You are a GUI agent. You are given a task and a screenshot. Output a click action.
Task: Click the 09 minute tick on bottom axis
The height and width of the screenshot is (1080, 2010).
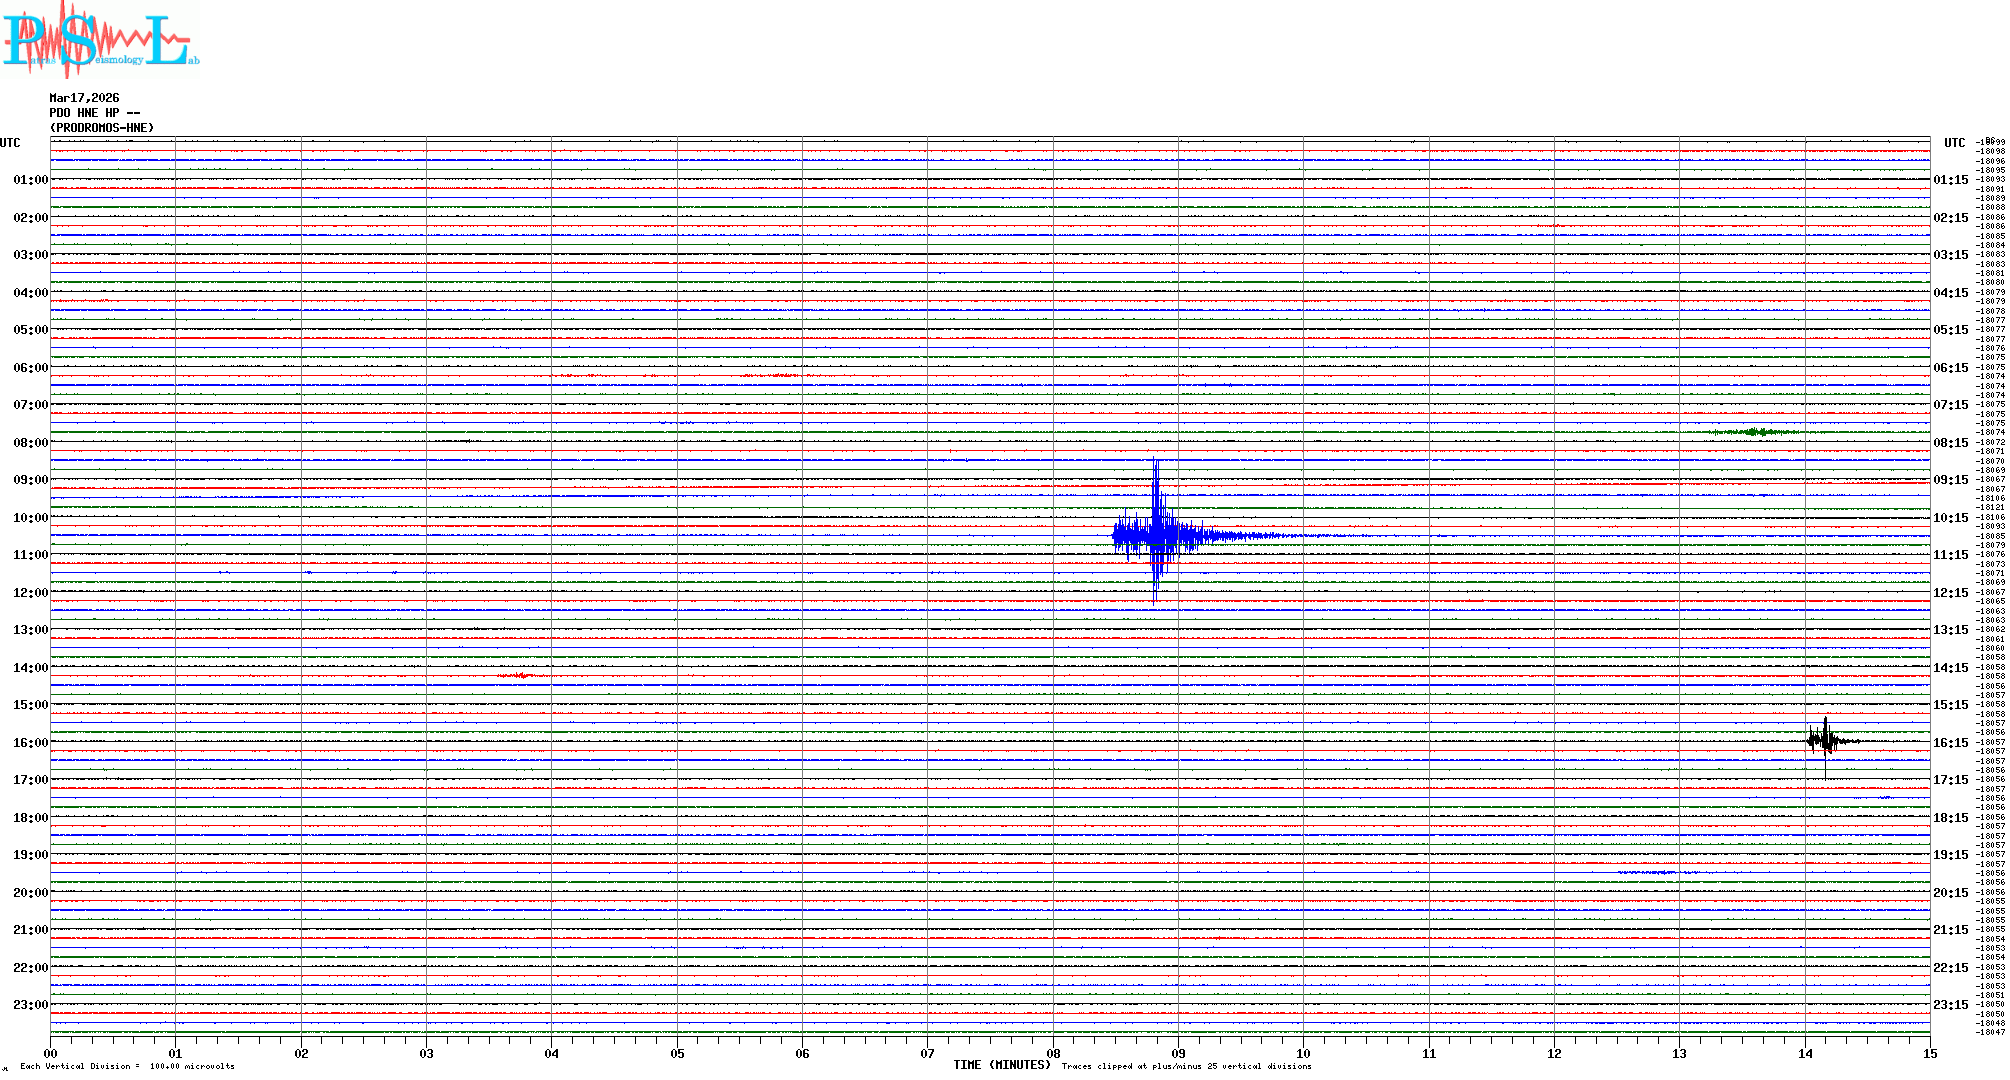[1178, 1053]
